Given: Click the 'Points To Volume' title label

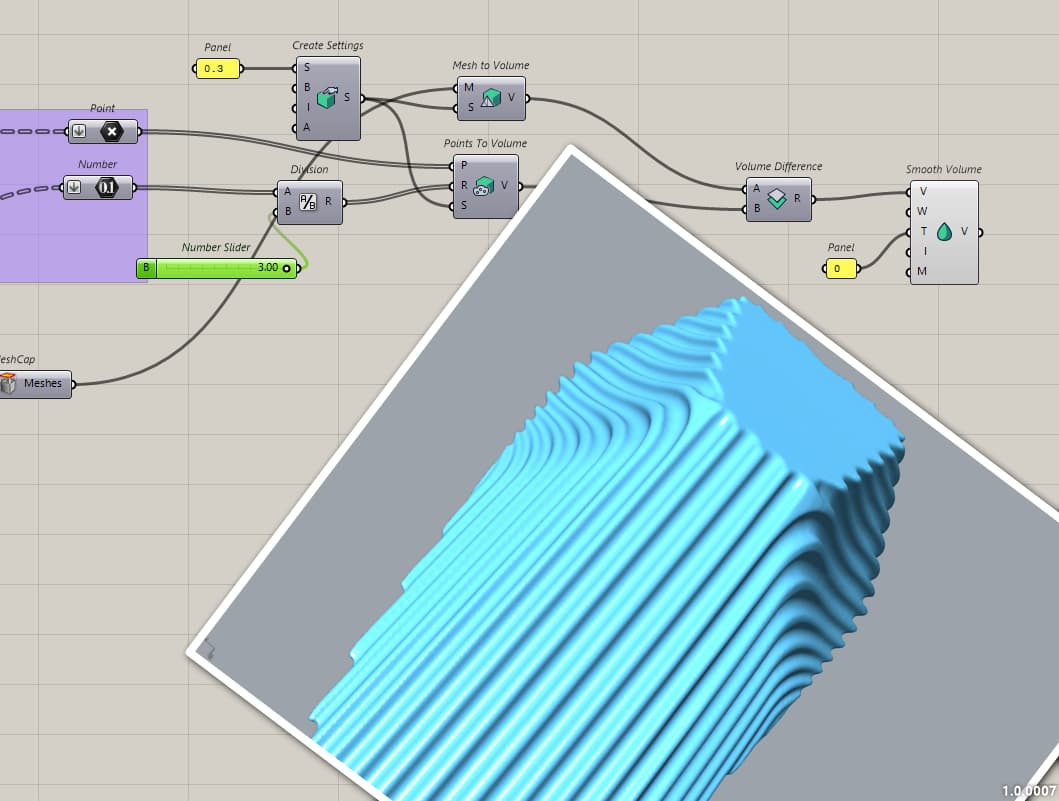Looking at the screenshot, I should tap(485, 144).
